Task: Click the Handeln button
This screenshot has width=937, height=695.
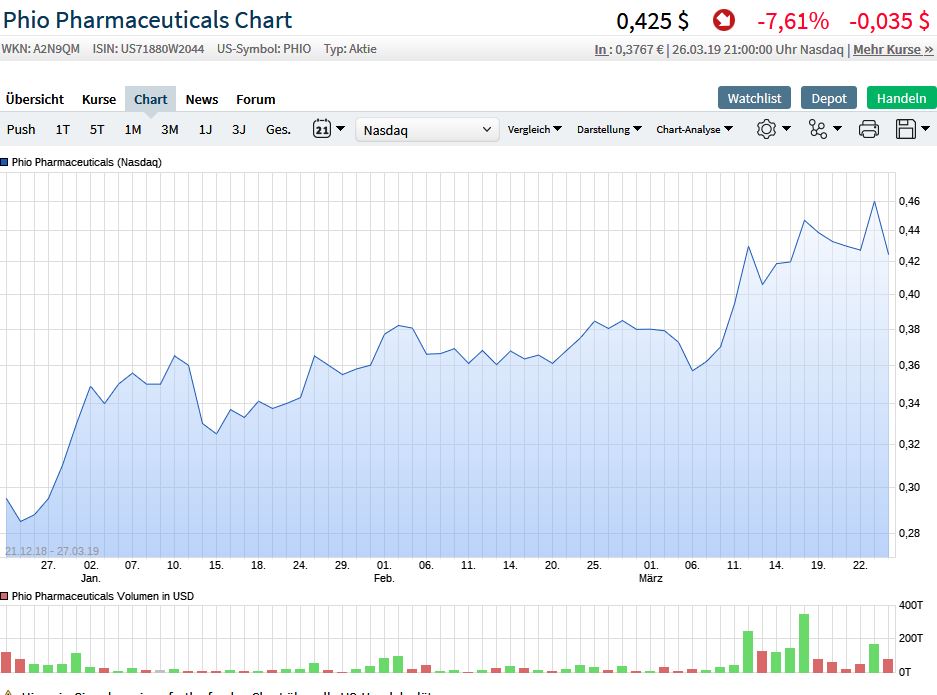Action: pos(899,98)
